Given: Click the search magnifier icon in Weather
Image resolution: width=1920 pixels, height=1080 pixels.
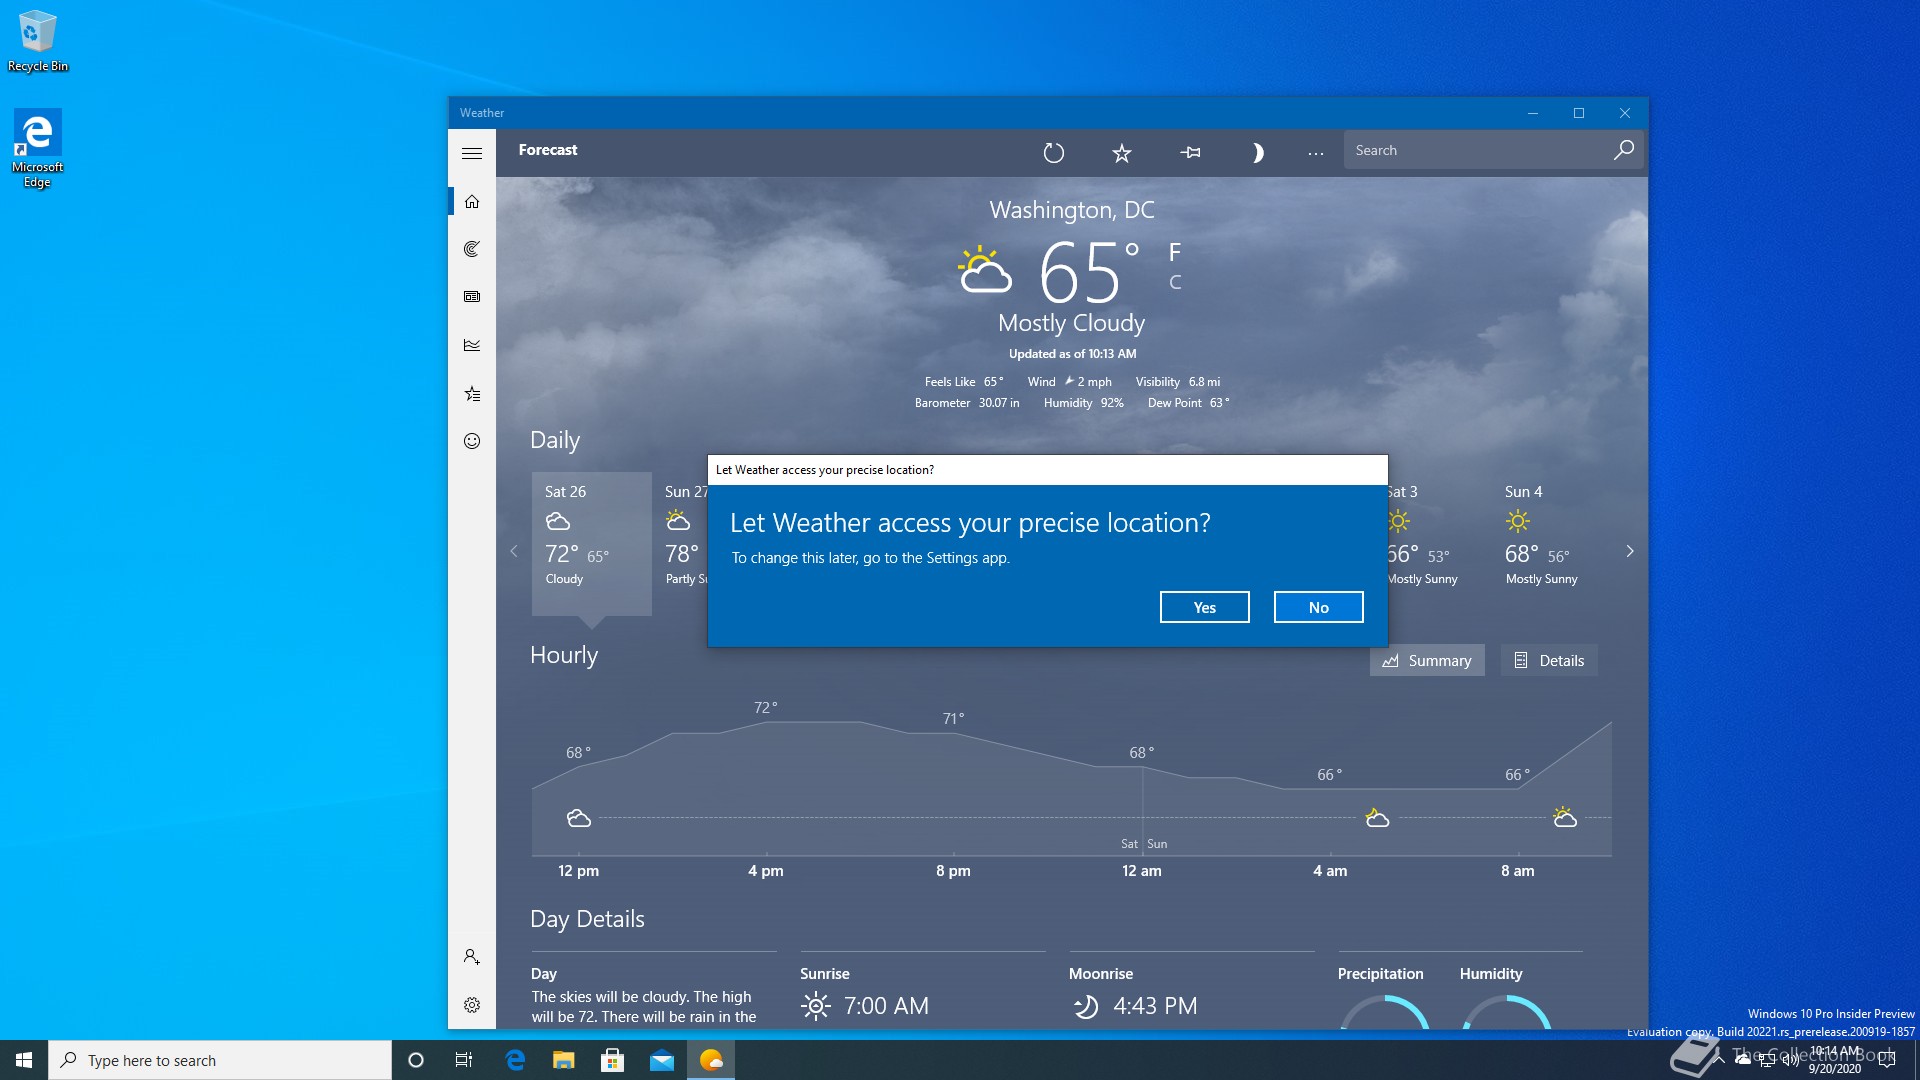Looking at the screenshot, I should [x=1623, y=150].
